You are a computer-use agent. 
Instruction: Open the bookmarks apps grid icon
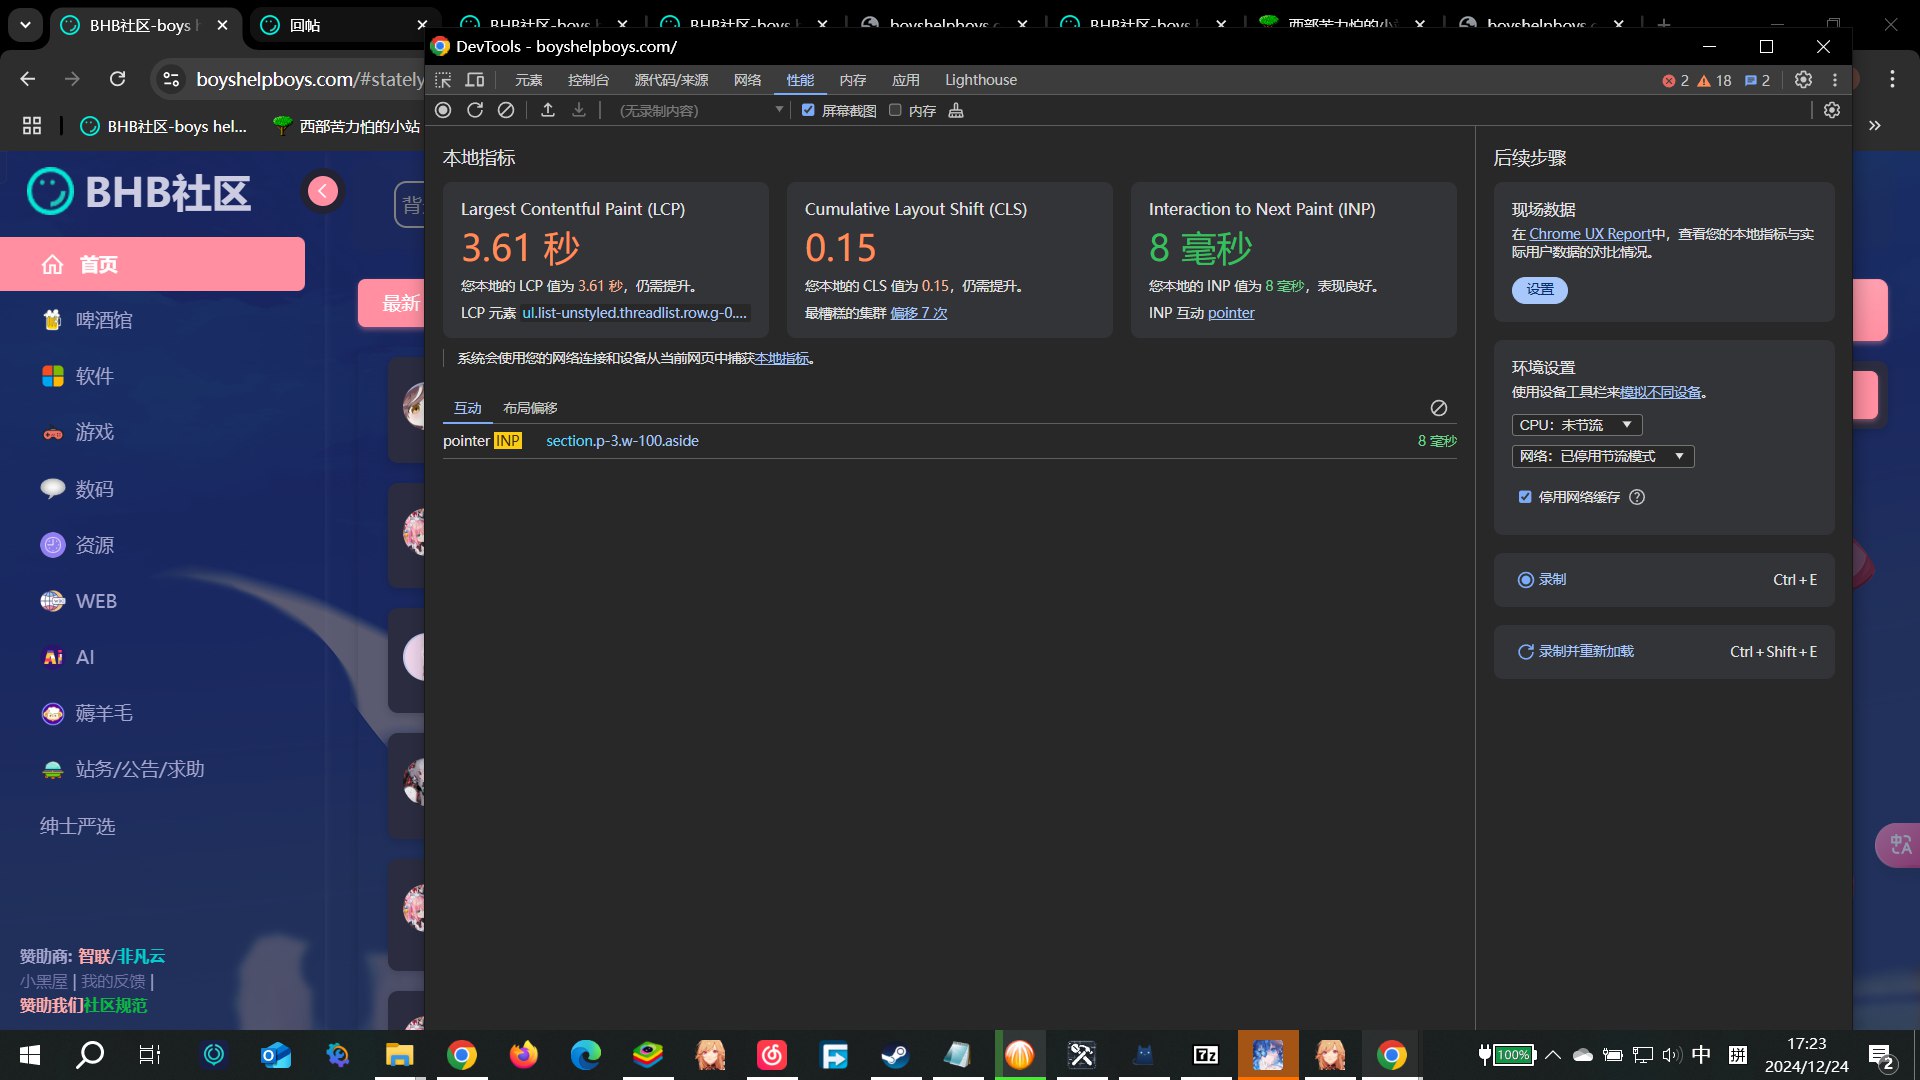pos(32,126)
